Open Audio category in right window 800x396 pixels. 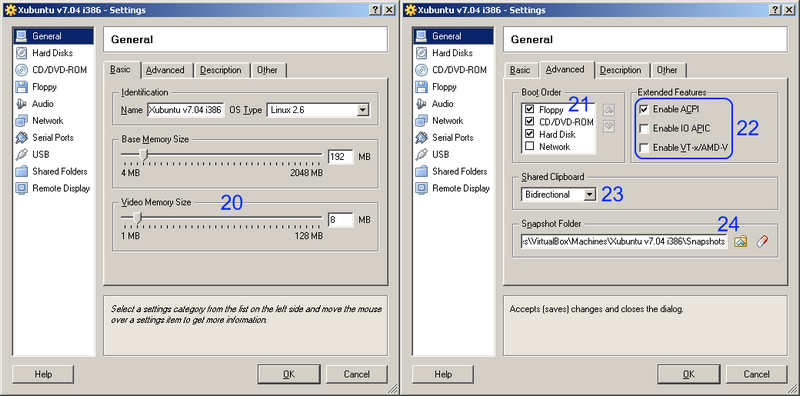pyautogui.click(x=435, y=104)
